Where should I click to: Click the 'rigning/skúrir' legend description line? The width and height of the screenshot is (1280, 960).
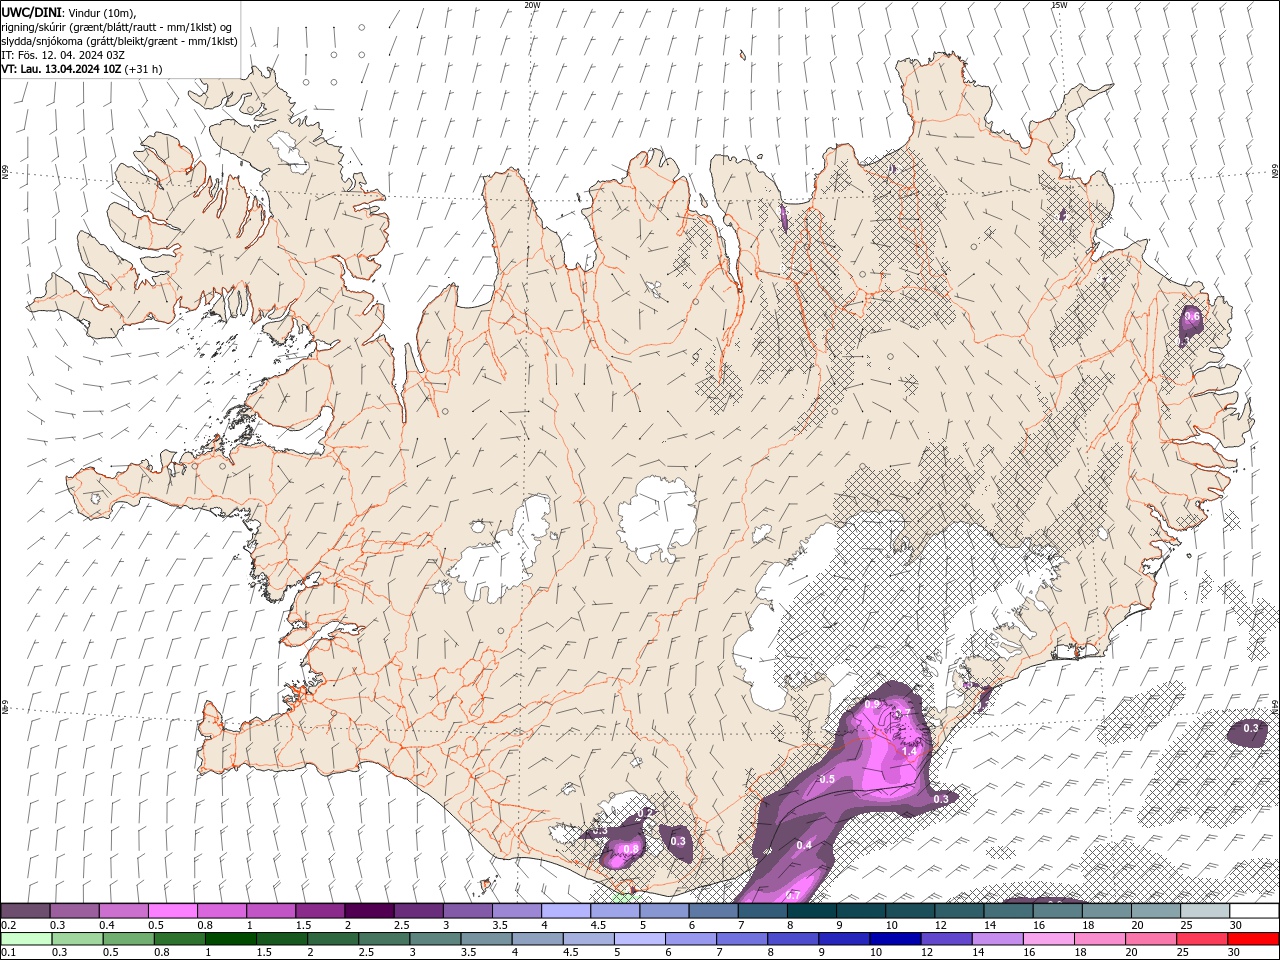[118, 27]
